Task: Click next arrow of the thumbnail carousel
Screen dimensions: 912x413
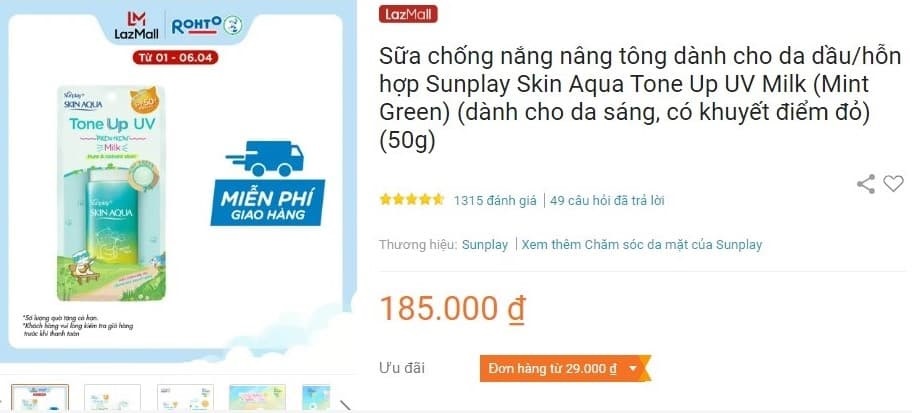Action: click(345, 404)
